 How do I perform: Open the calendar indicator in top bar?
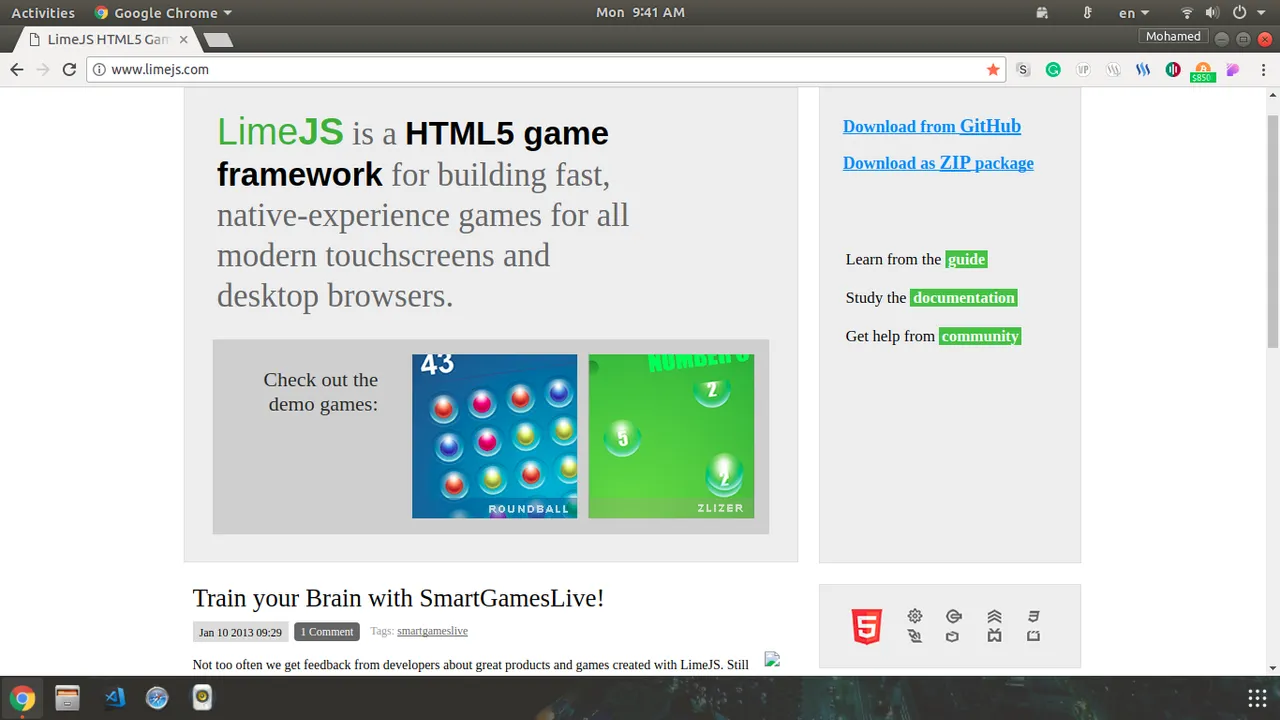click(1041, 13)
